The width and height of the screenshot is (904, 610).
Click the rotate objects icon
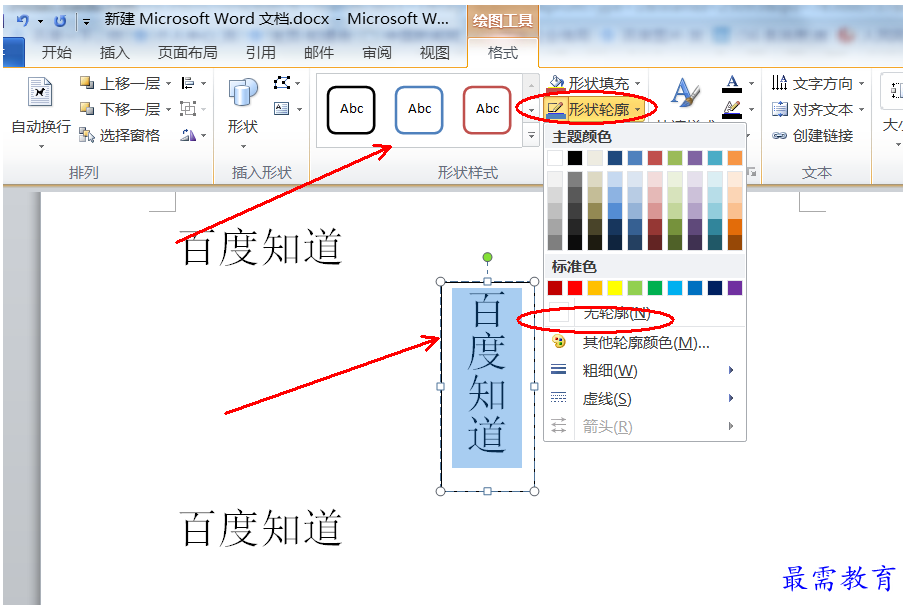coord(189,135)
